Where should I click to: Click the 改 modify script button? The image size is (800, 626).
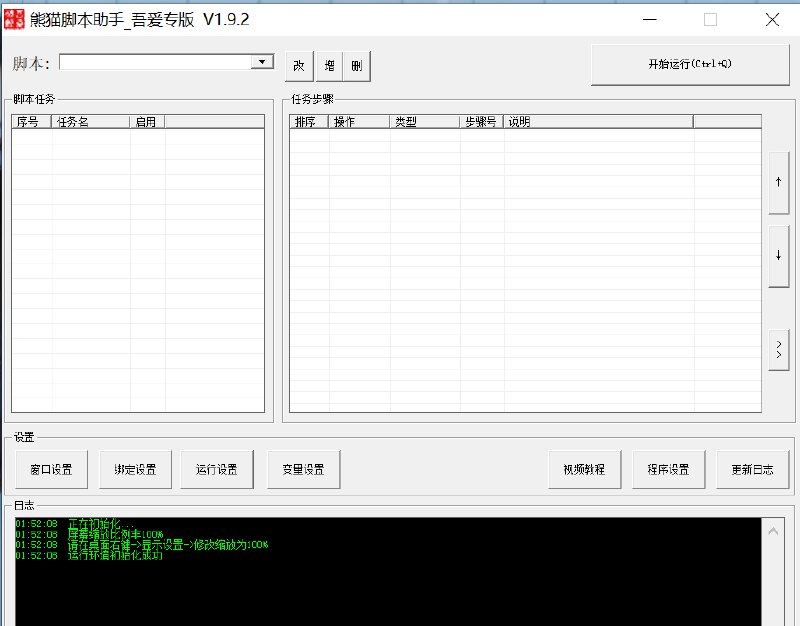(299, 65)
